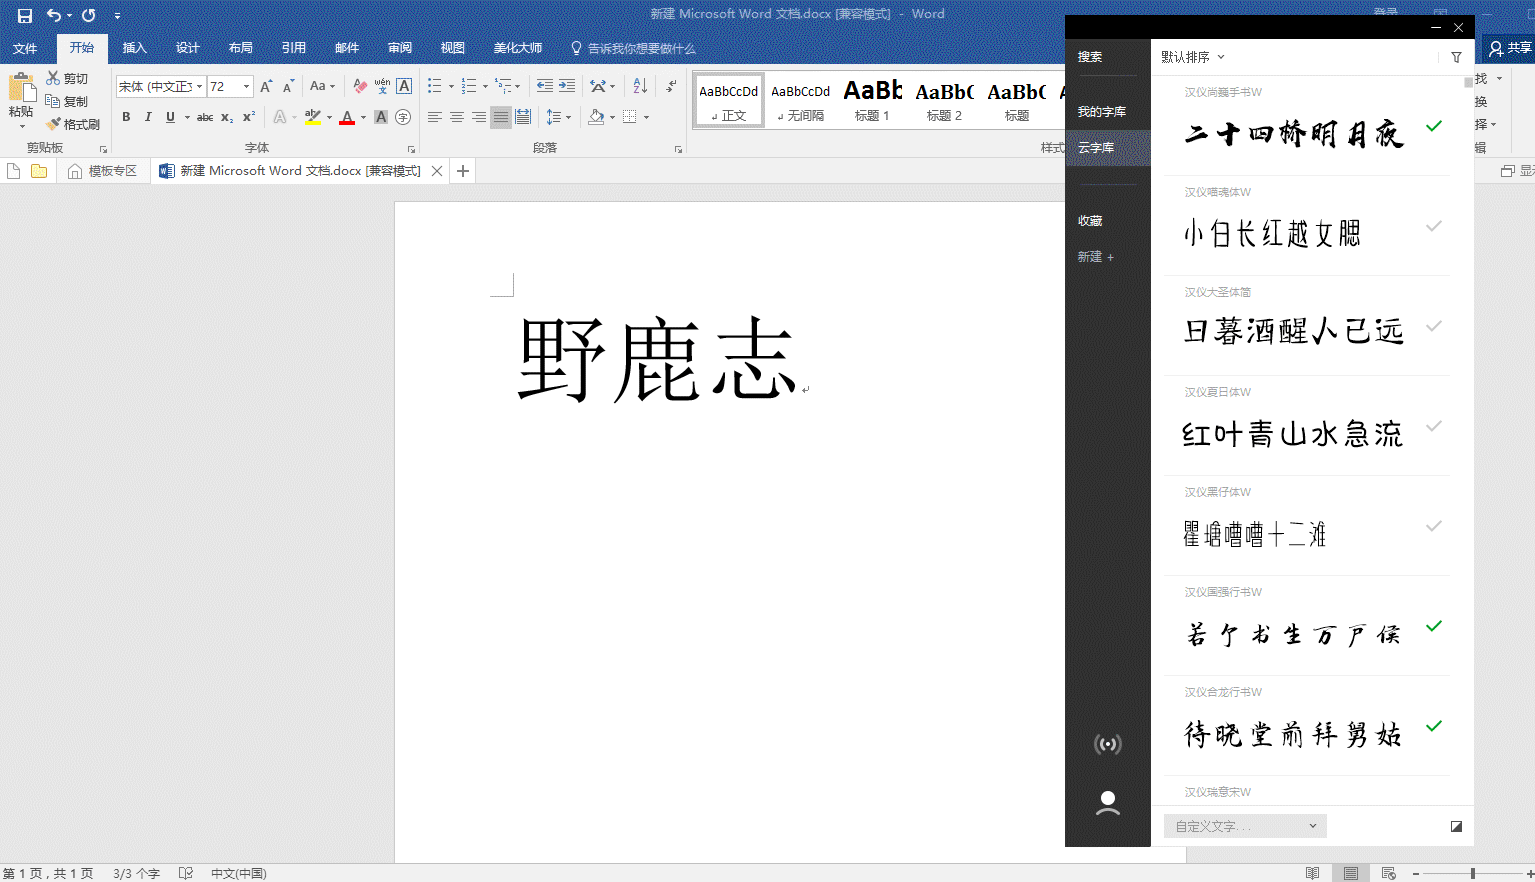Viewport: 1535px width, 882px height.
Task: Switch to the Design (设计) tab
Action: click(188, 48)
